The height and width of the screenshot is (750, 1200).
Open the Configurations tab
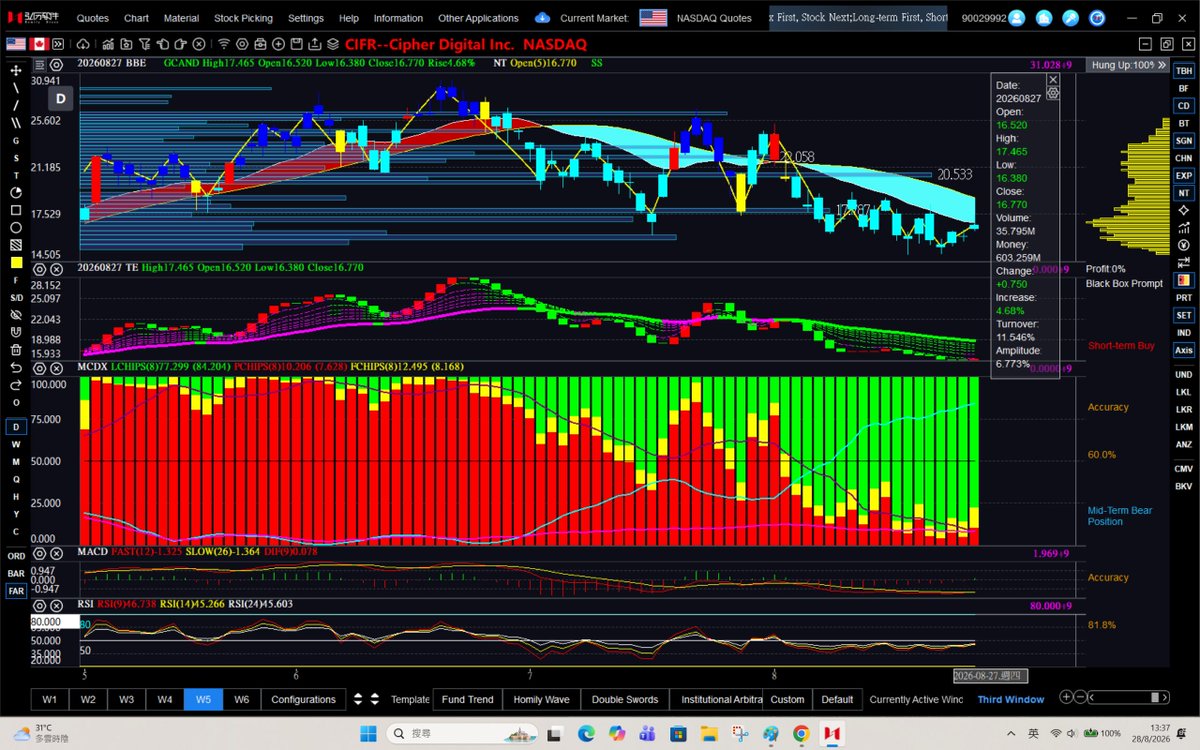(x=303, y=699)
